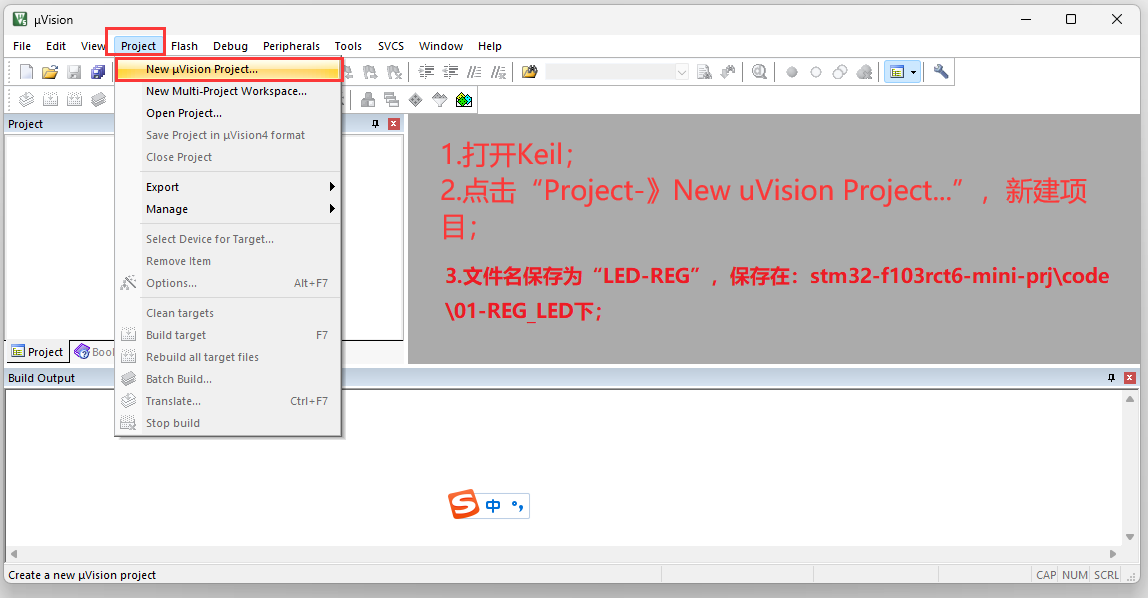Toggle the Build Output panel pin

tap(1111, 378)
